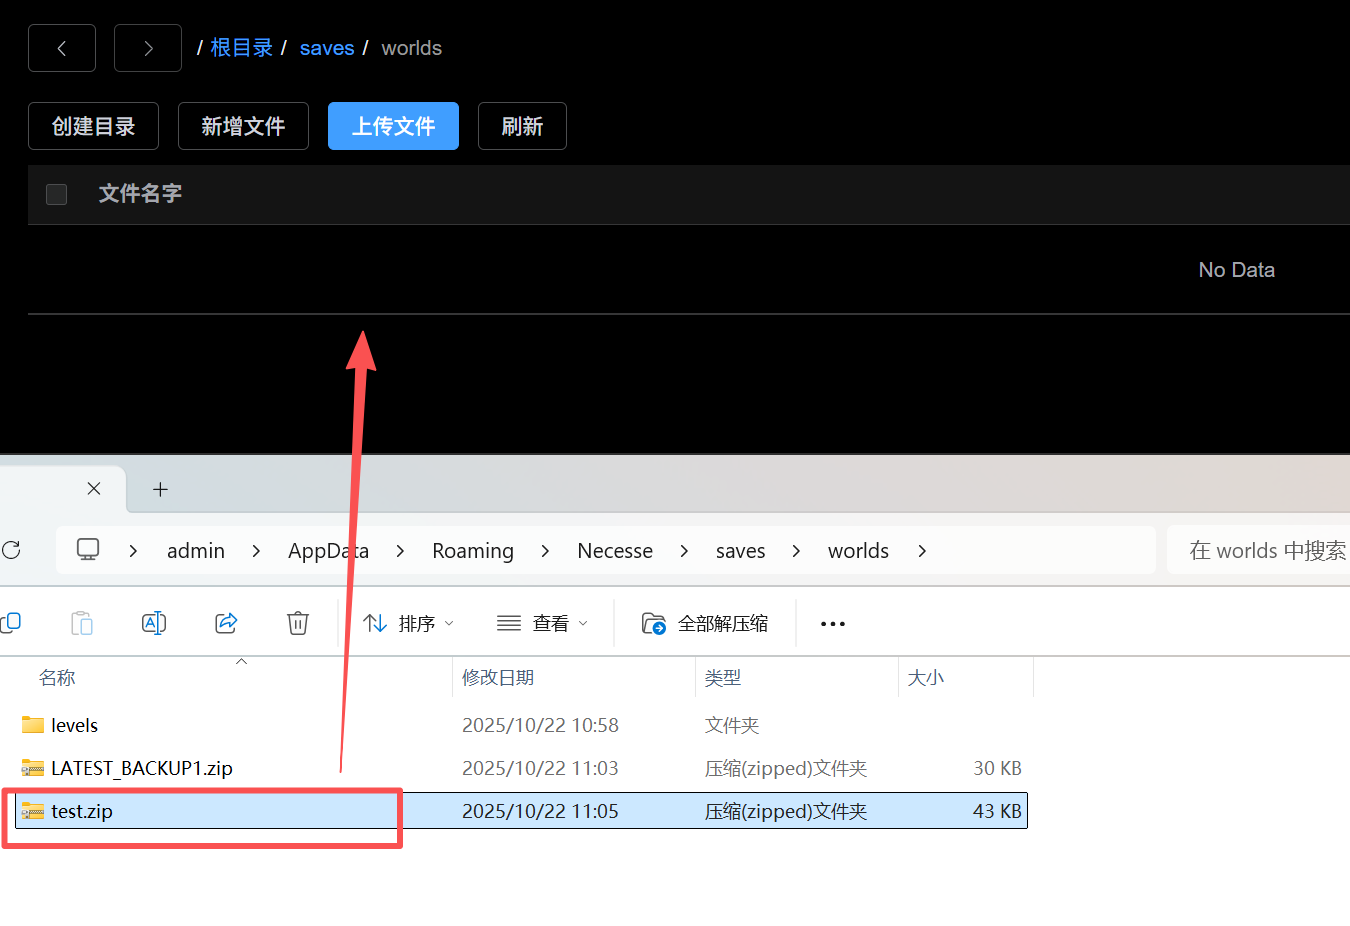Toggle the select-all checkbox beside 文件名字
The width and height of the screenshot is (1350, 926).
point(57,194)
